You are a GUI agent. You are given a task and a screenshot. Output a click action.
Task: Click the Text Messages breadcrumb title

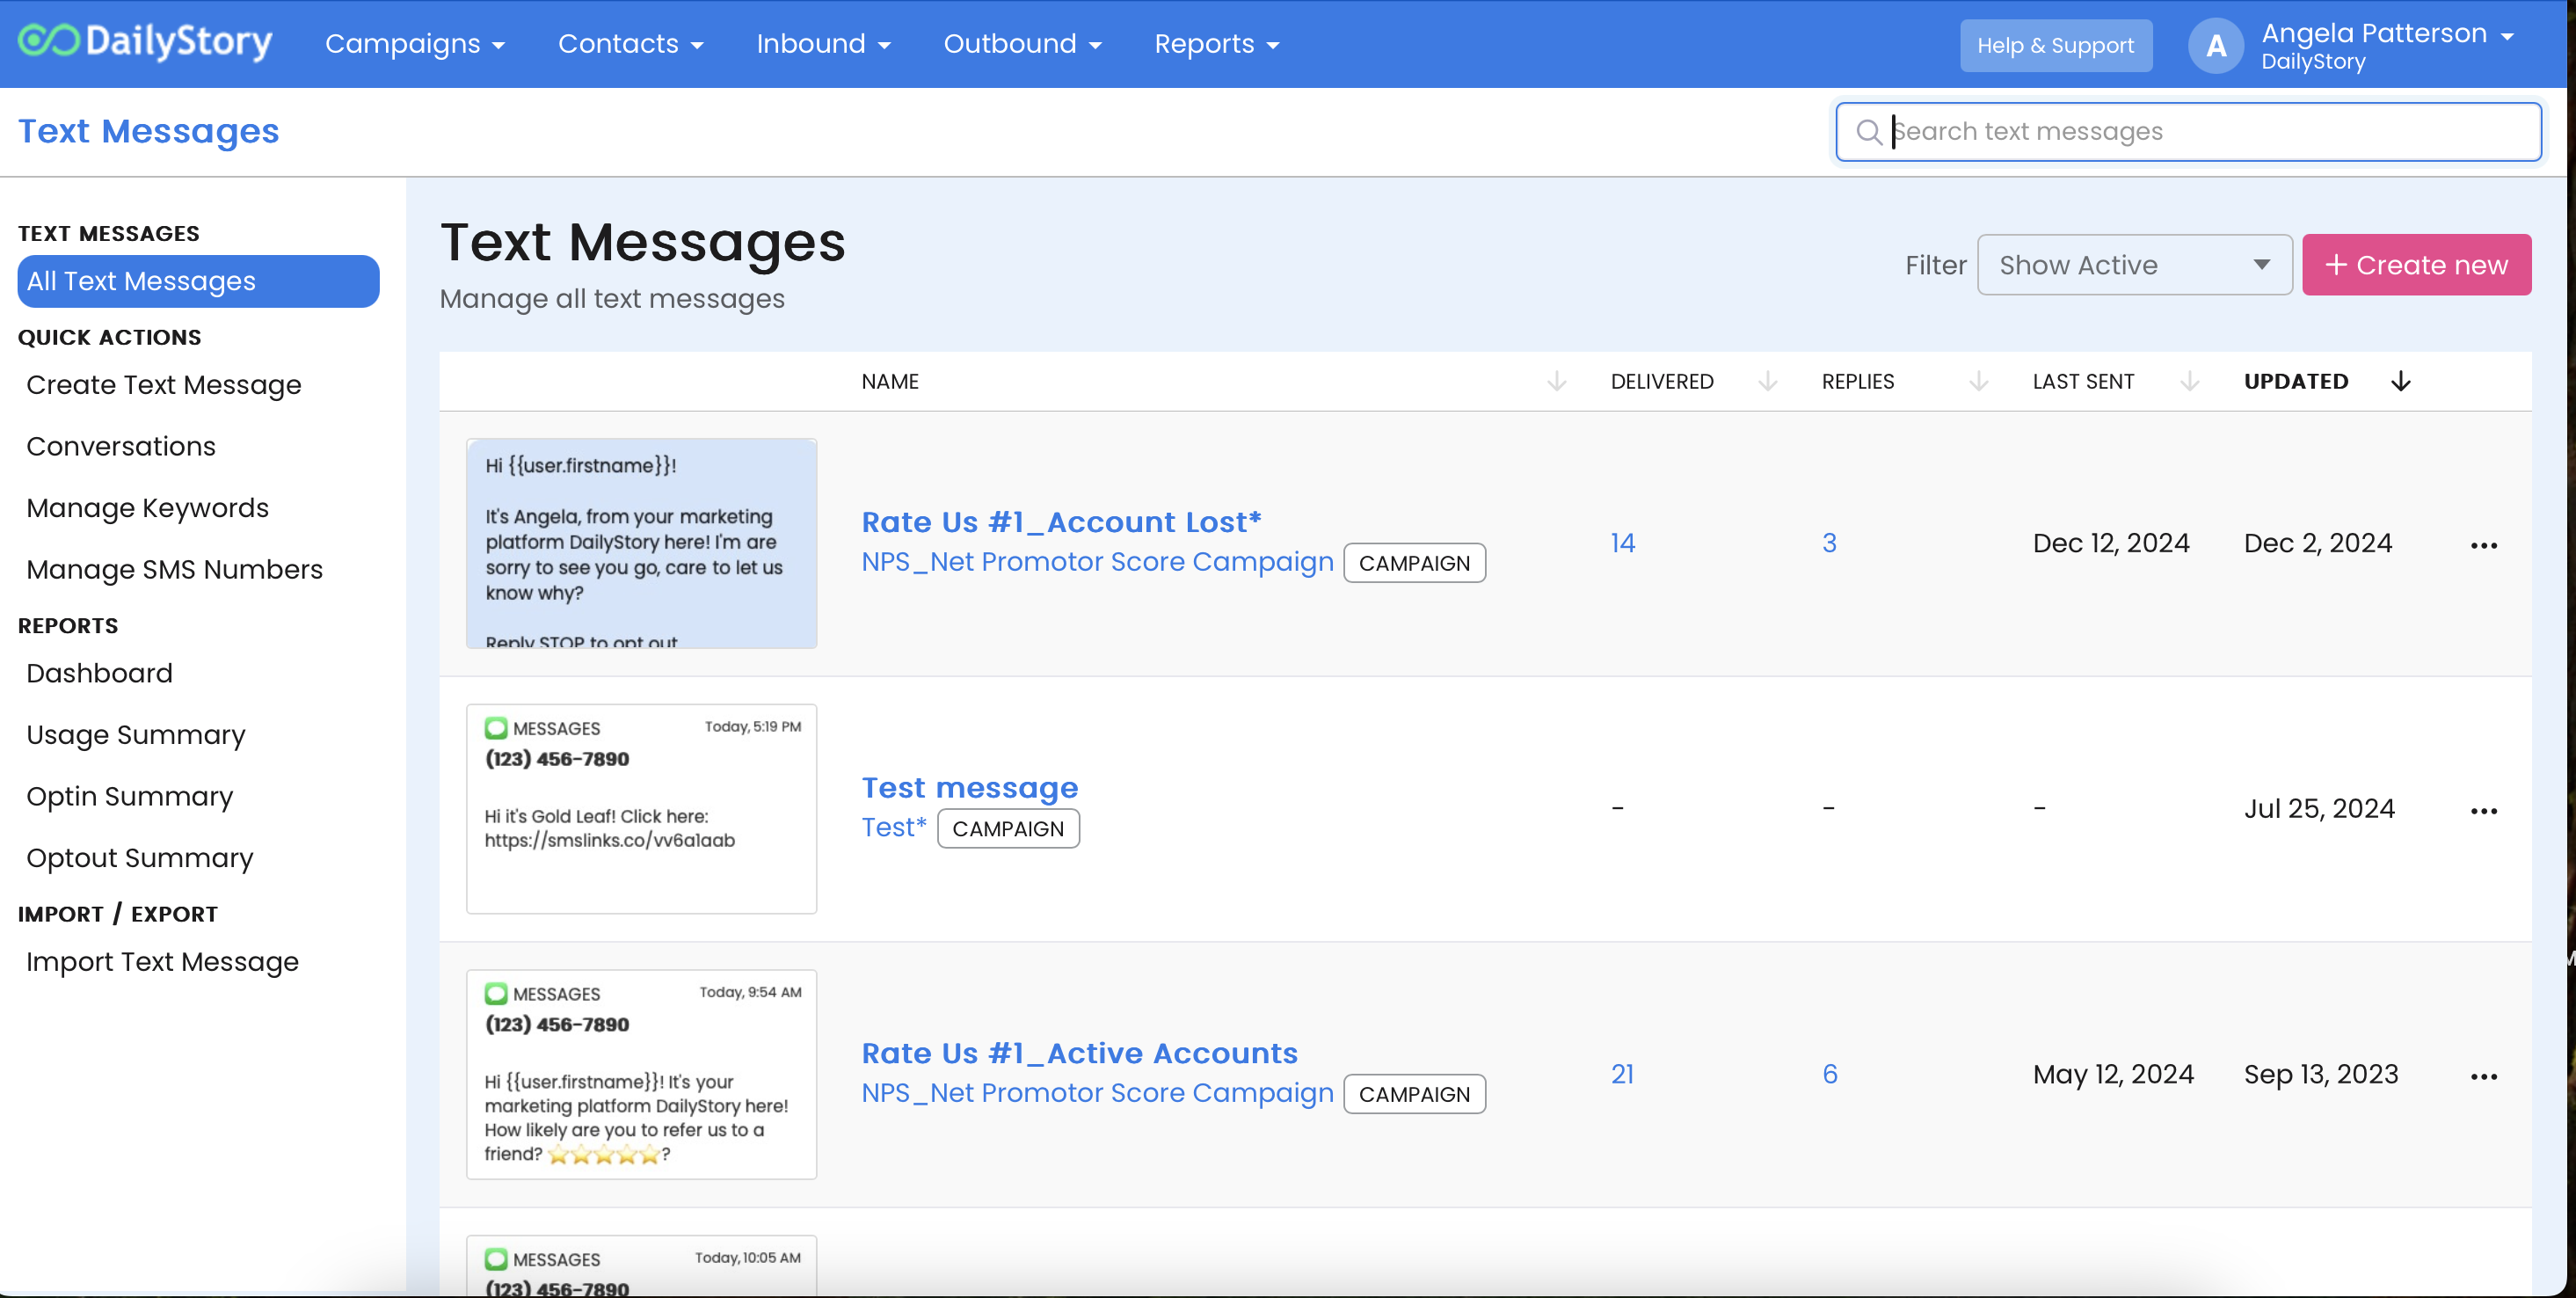click(x=148, y=131)
